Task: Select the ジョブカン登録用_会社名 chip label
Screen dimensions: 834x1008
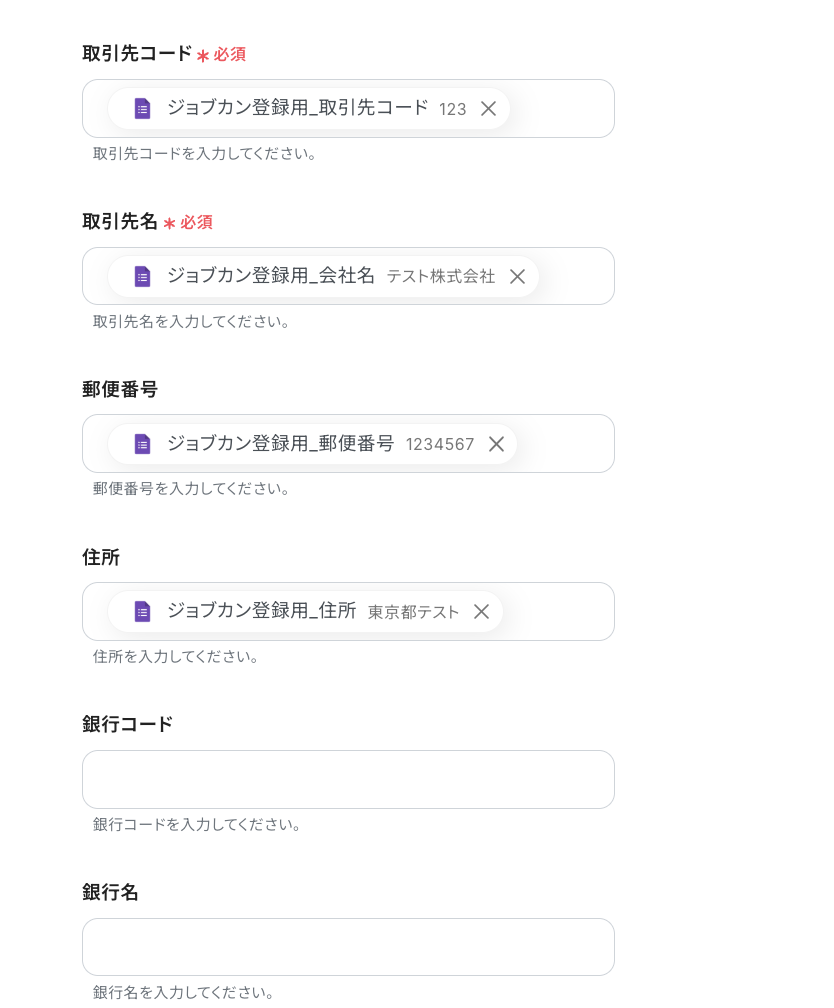Action: click(270, 276)
